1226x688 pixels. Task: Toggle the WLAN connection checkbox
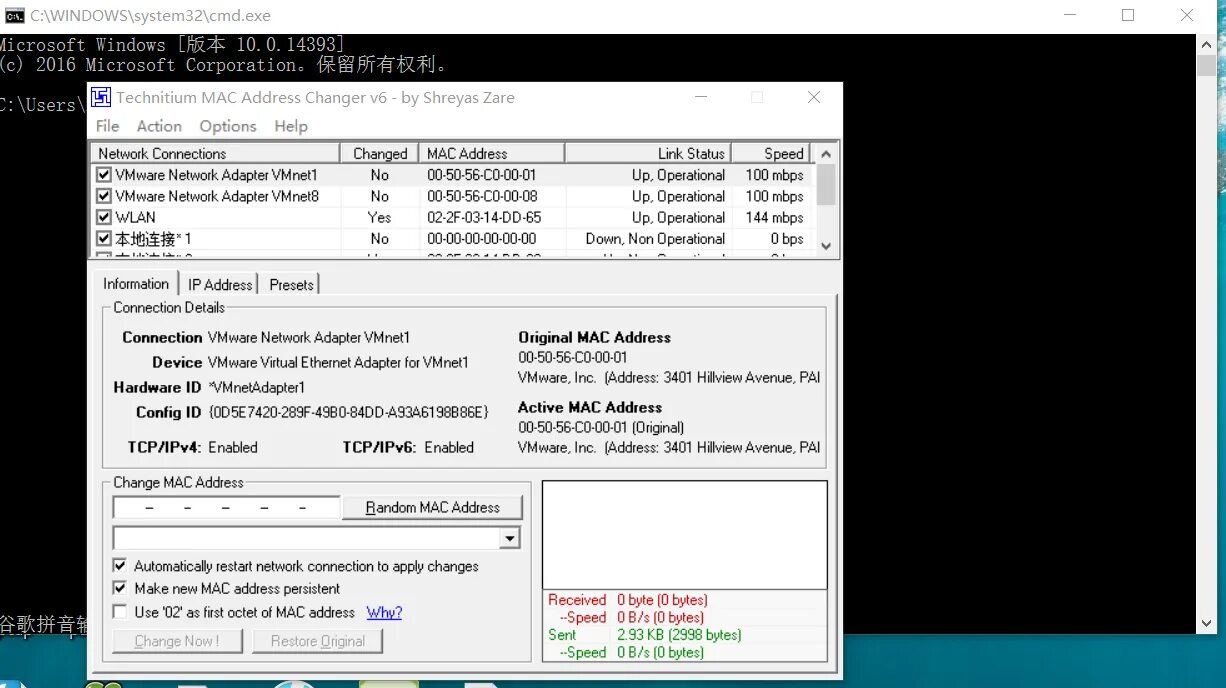click(104, 217)
